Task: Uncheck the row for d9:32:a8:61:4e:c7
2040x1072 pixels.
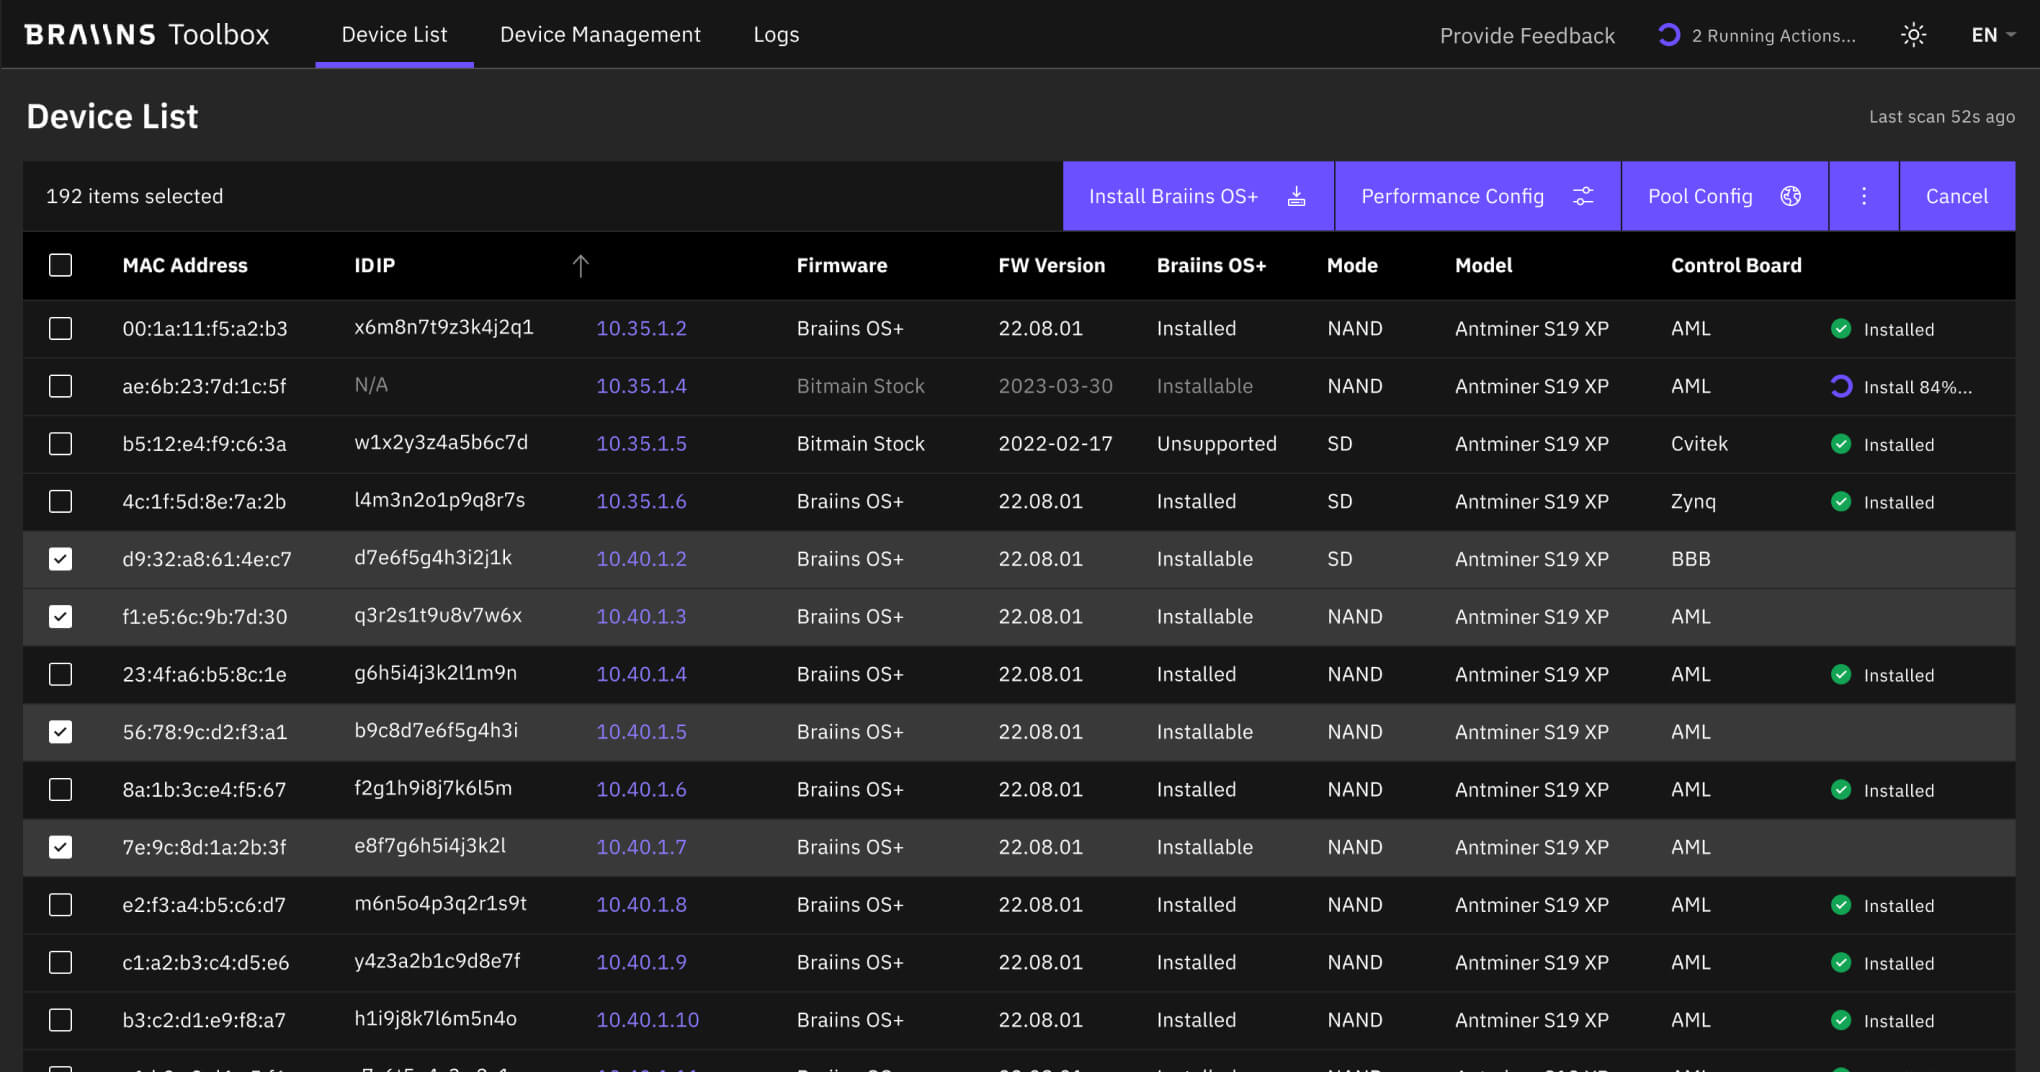Action: 61,559
